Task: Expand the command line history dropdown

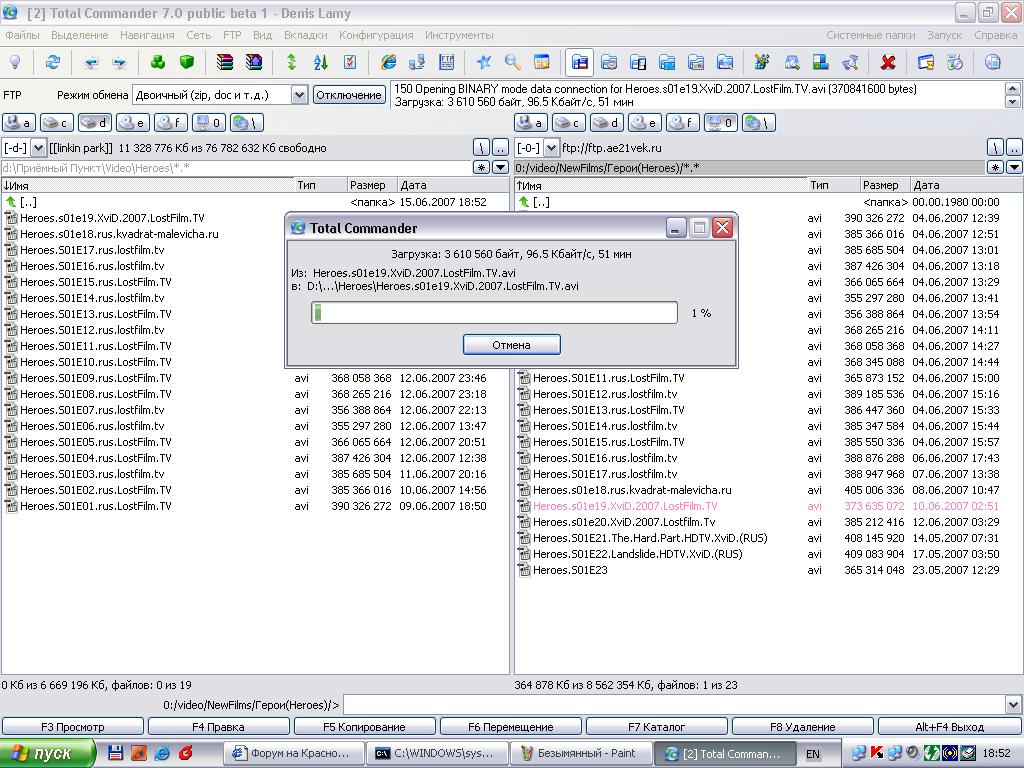Action: click(x=1014, y=705)
